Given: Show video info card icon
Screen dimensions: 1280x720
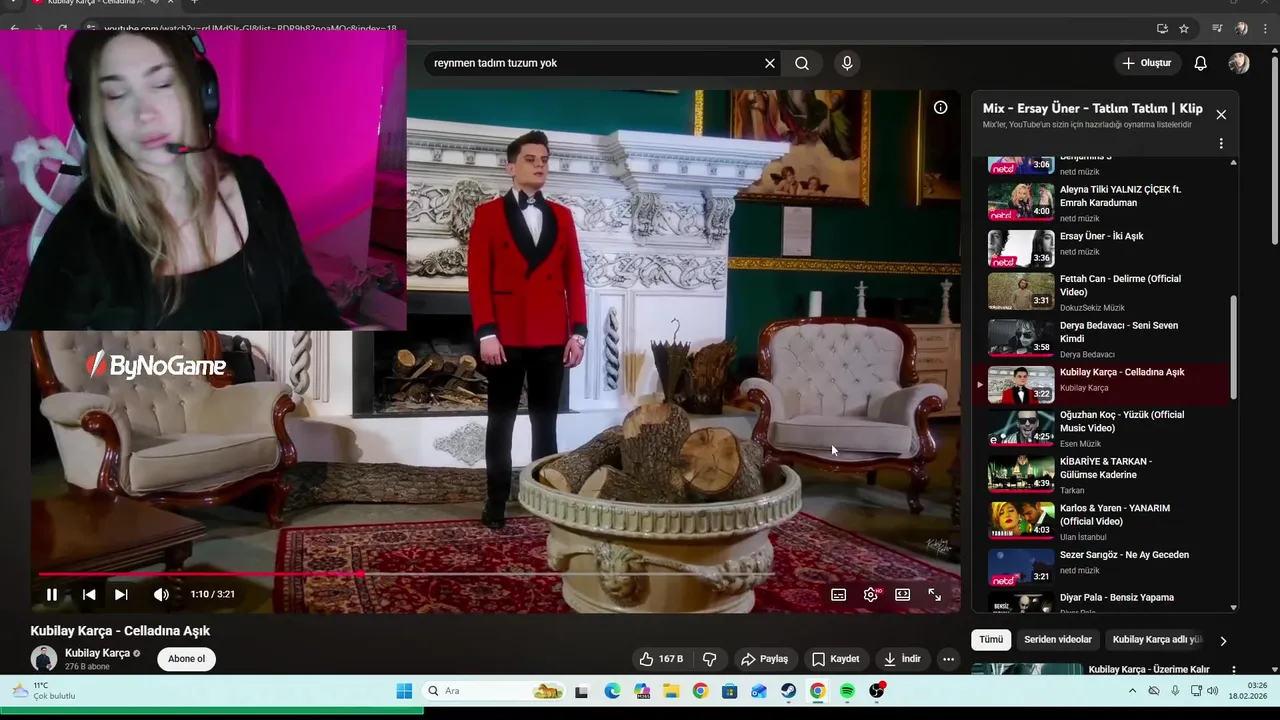Looking at the screenshot, I should pyautogui.click(x=940, y=107).
